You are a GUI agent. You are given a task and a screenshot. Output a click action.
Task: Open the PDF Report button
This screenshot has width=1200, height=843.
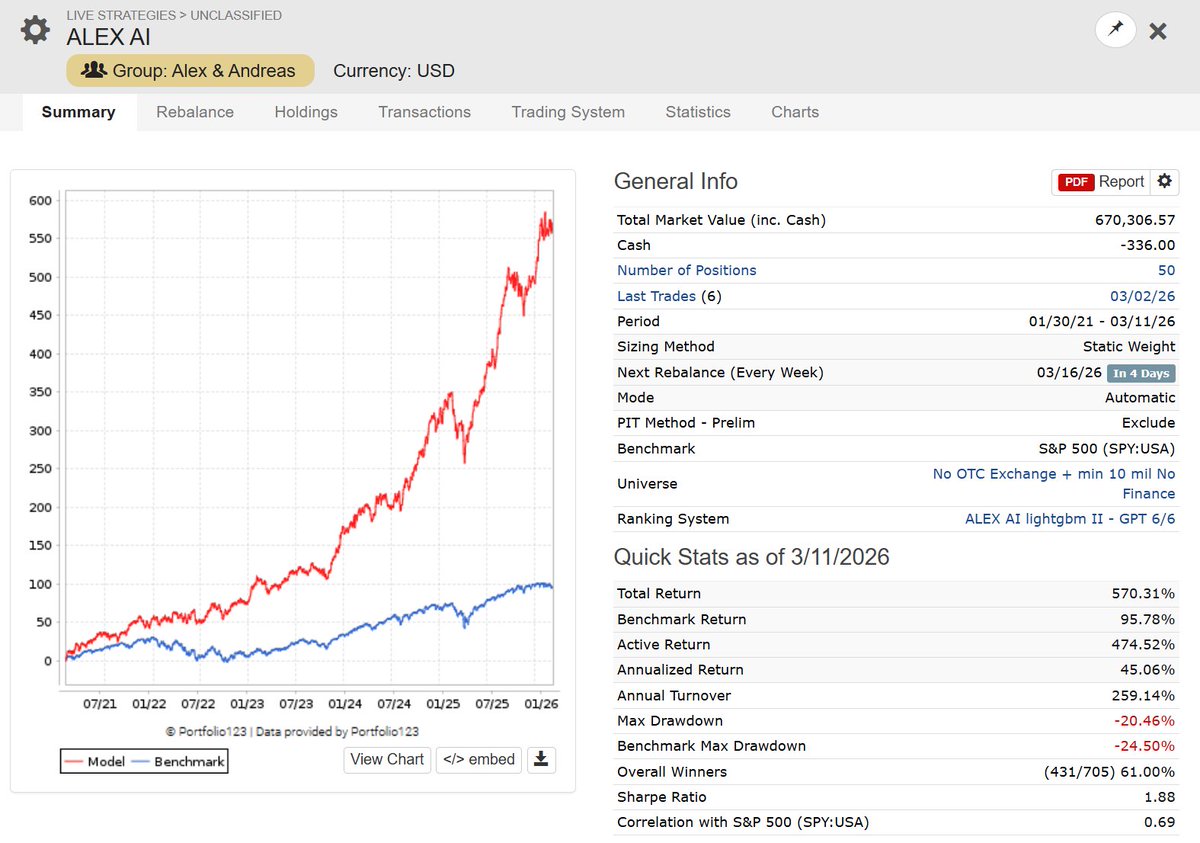click(x=1101, y=181)
